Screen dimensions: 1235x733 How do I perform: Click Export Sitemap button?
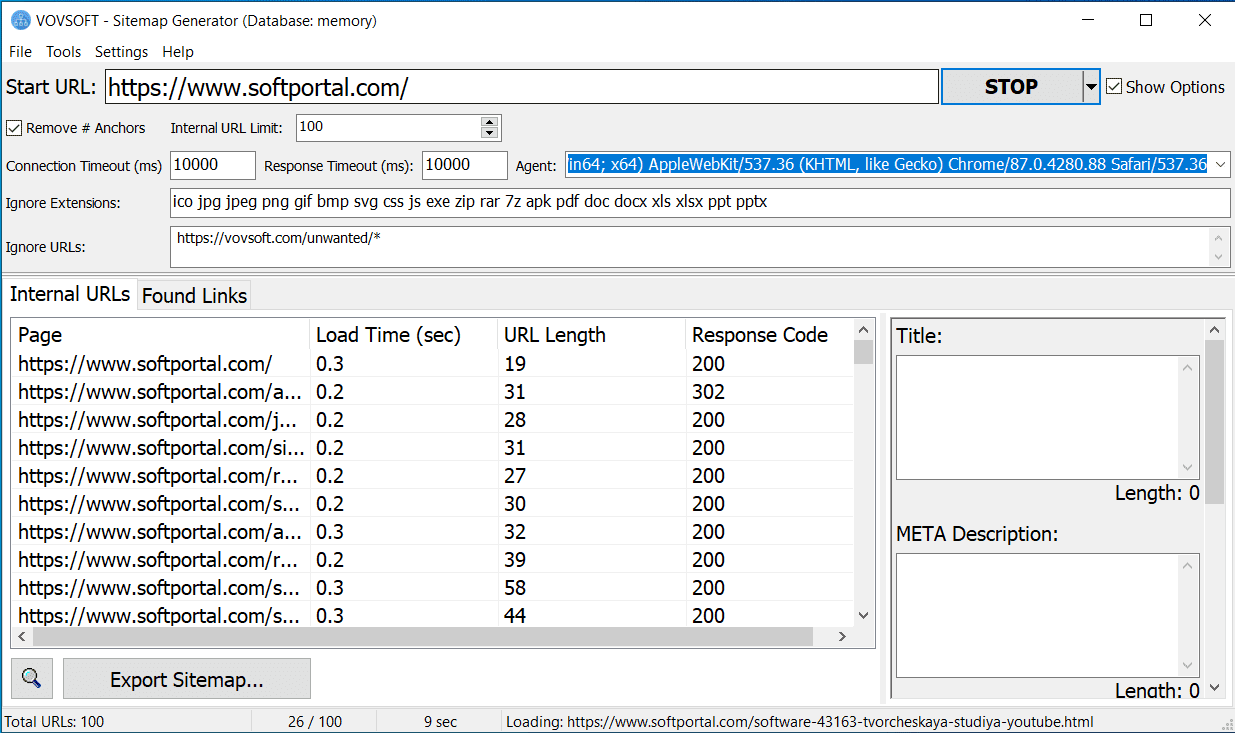187,679
